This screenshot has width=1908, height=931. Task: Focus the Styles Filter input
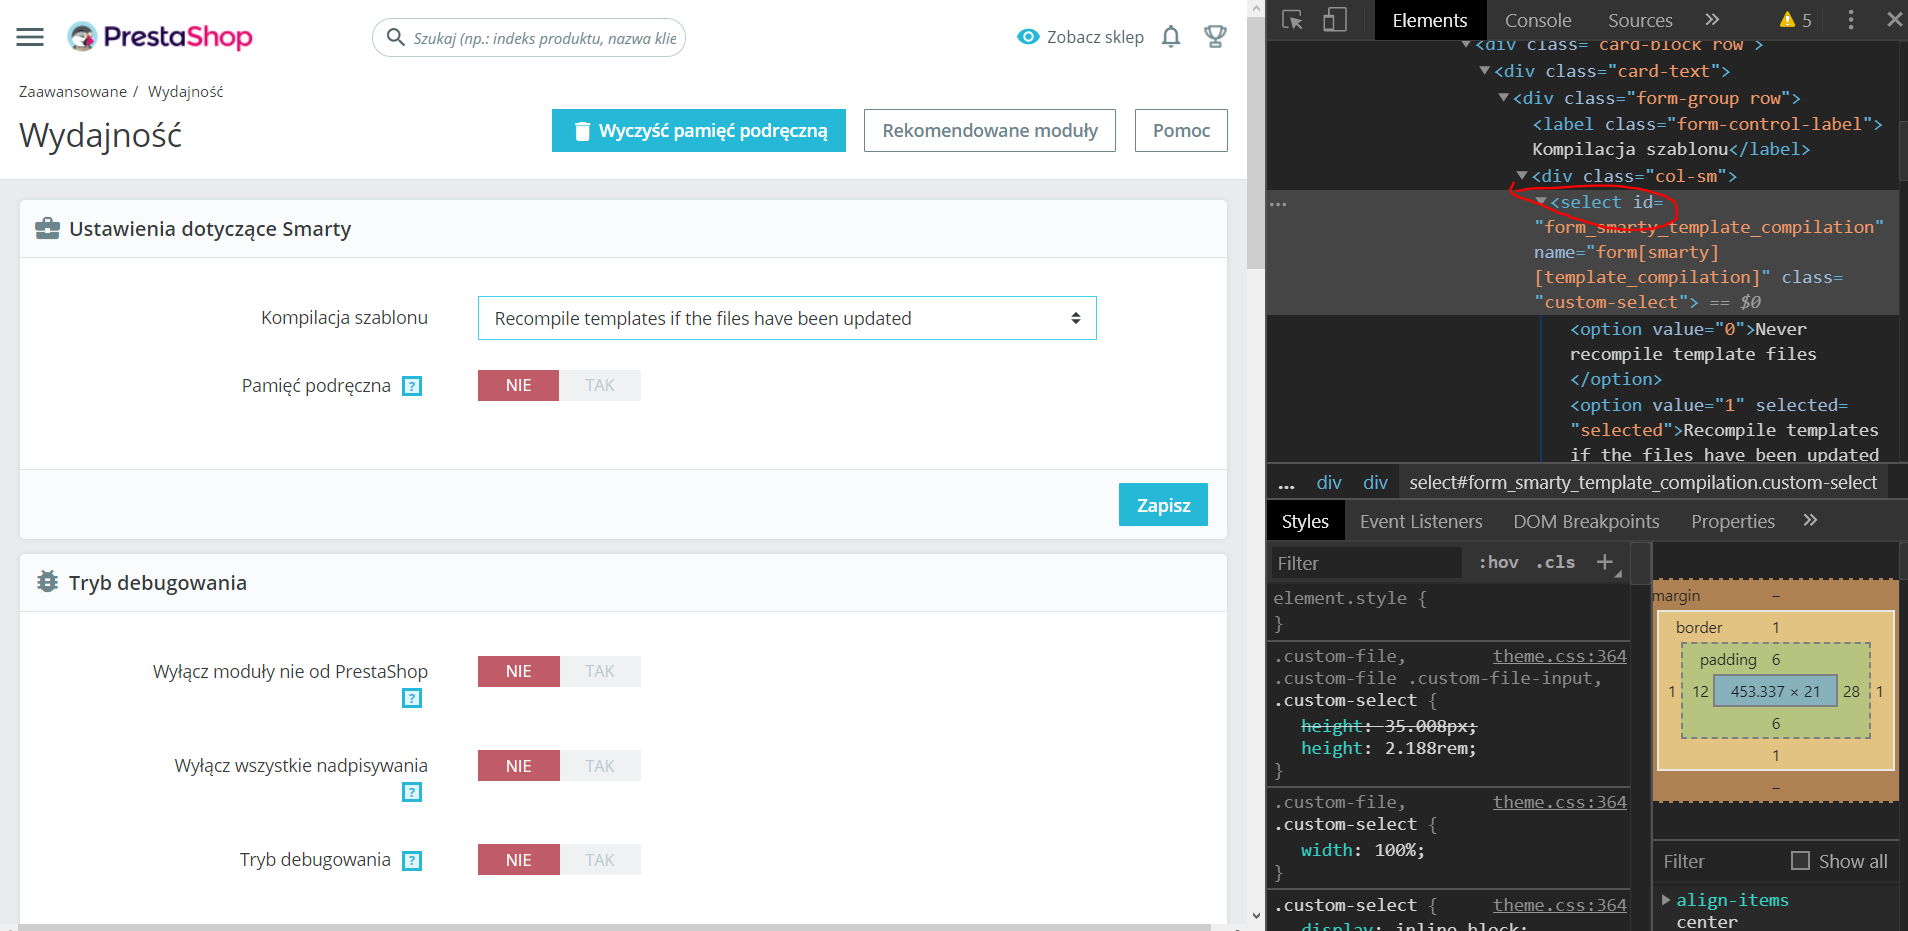[x=1366, y=563]
